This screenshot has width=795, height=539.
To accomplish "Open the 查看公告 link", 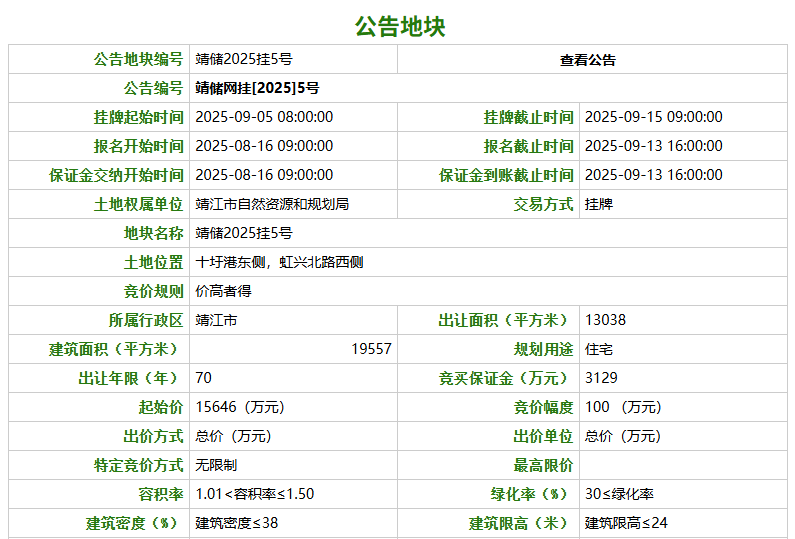I will pyautogui.click(x=588, y=60).
